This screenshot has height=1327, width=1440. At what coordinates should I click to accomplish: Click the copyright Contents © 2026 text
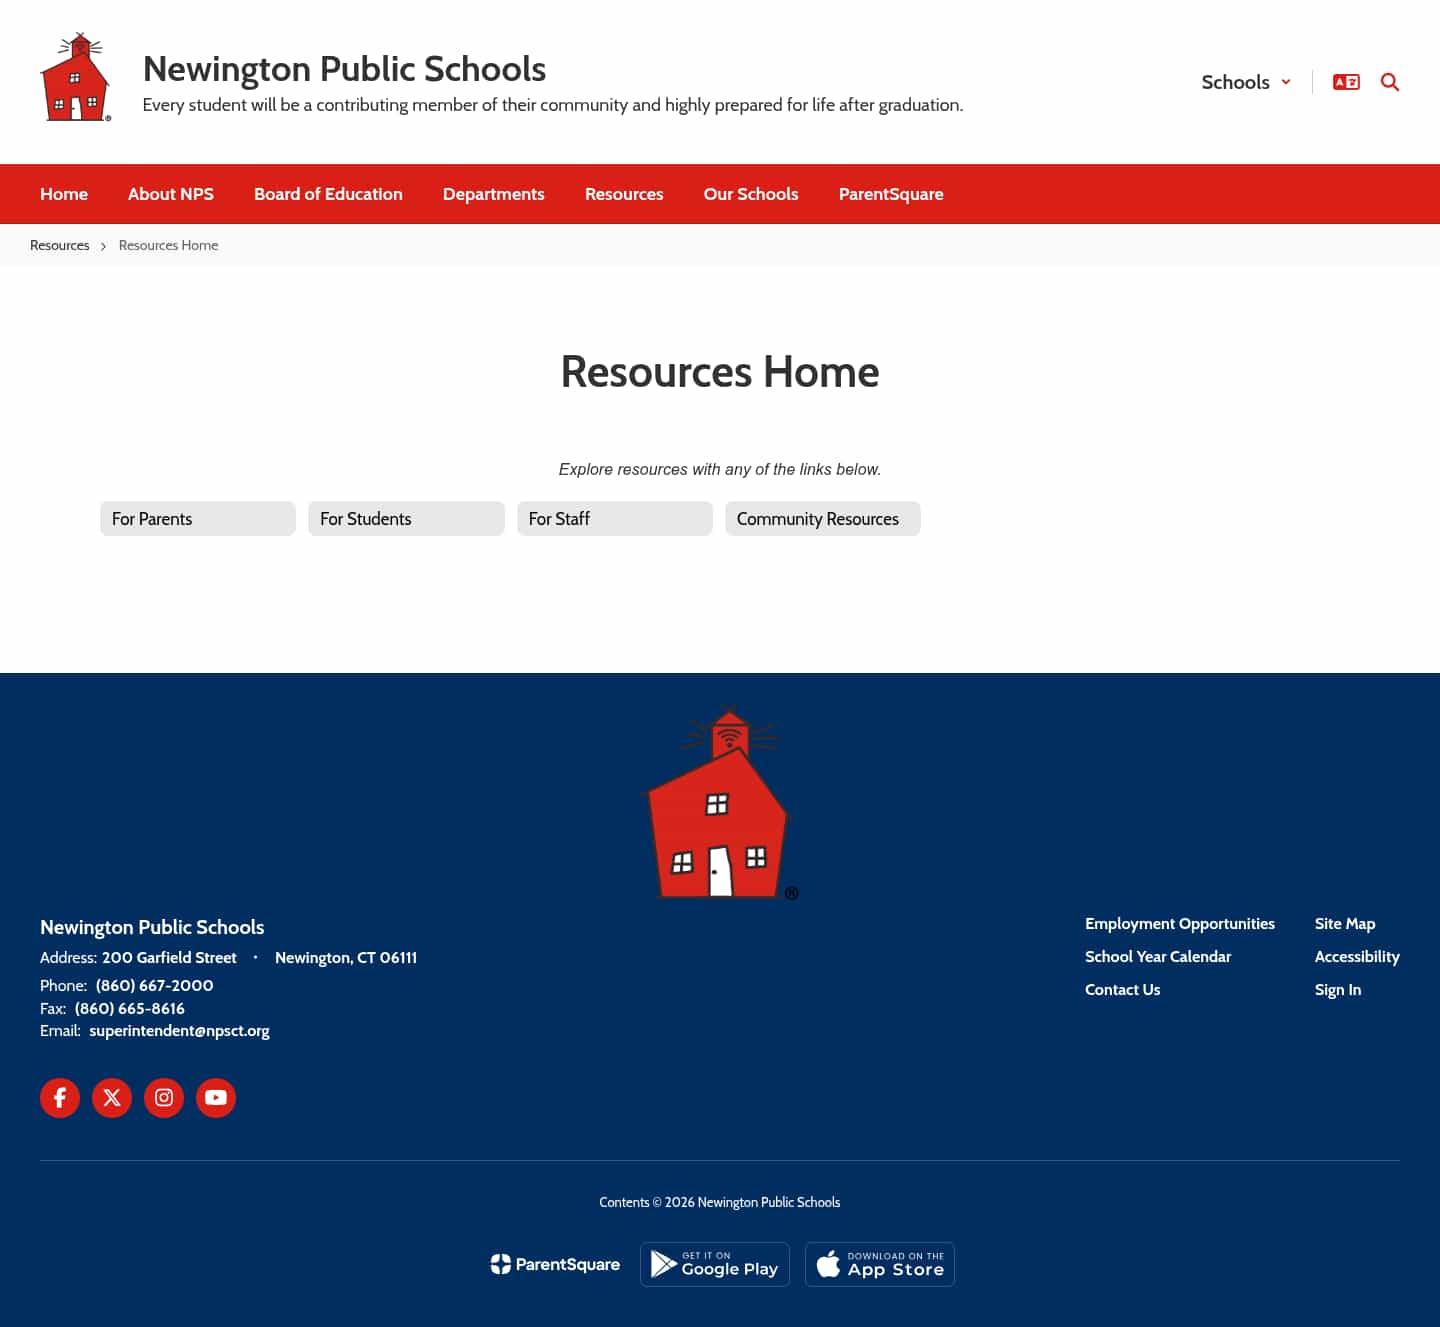point(720,1203)
